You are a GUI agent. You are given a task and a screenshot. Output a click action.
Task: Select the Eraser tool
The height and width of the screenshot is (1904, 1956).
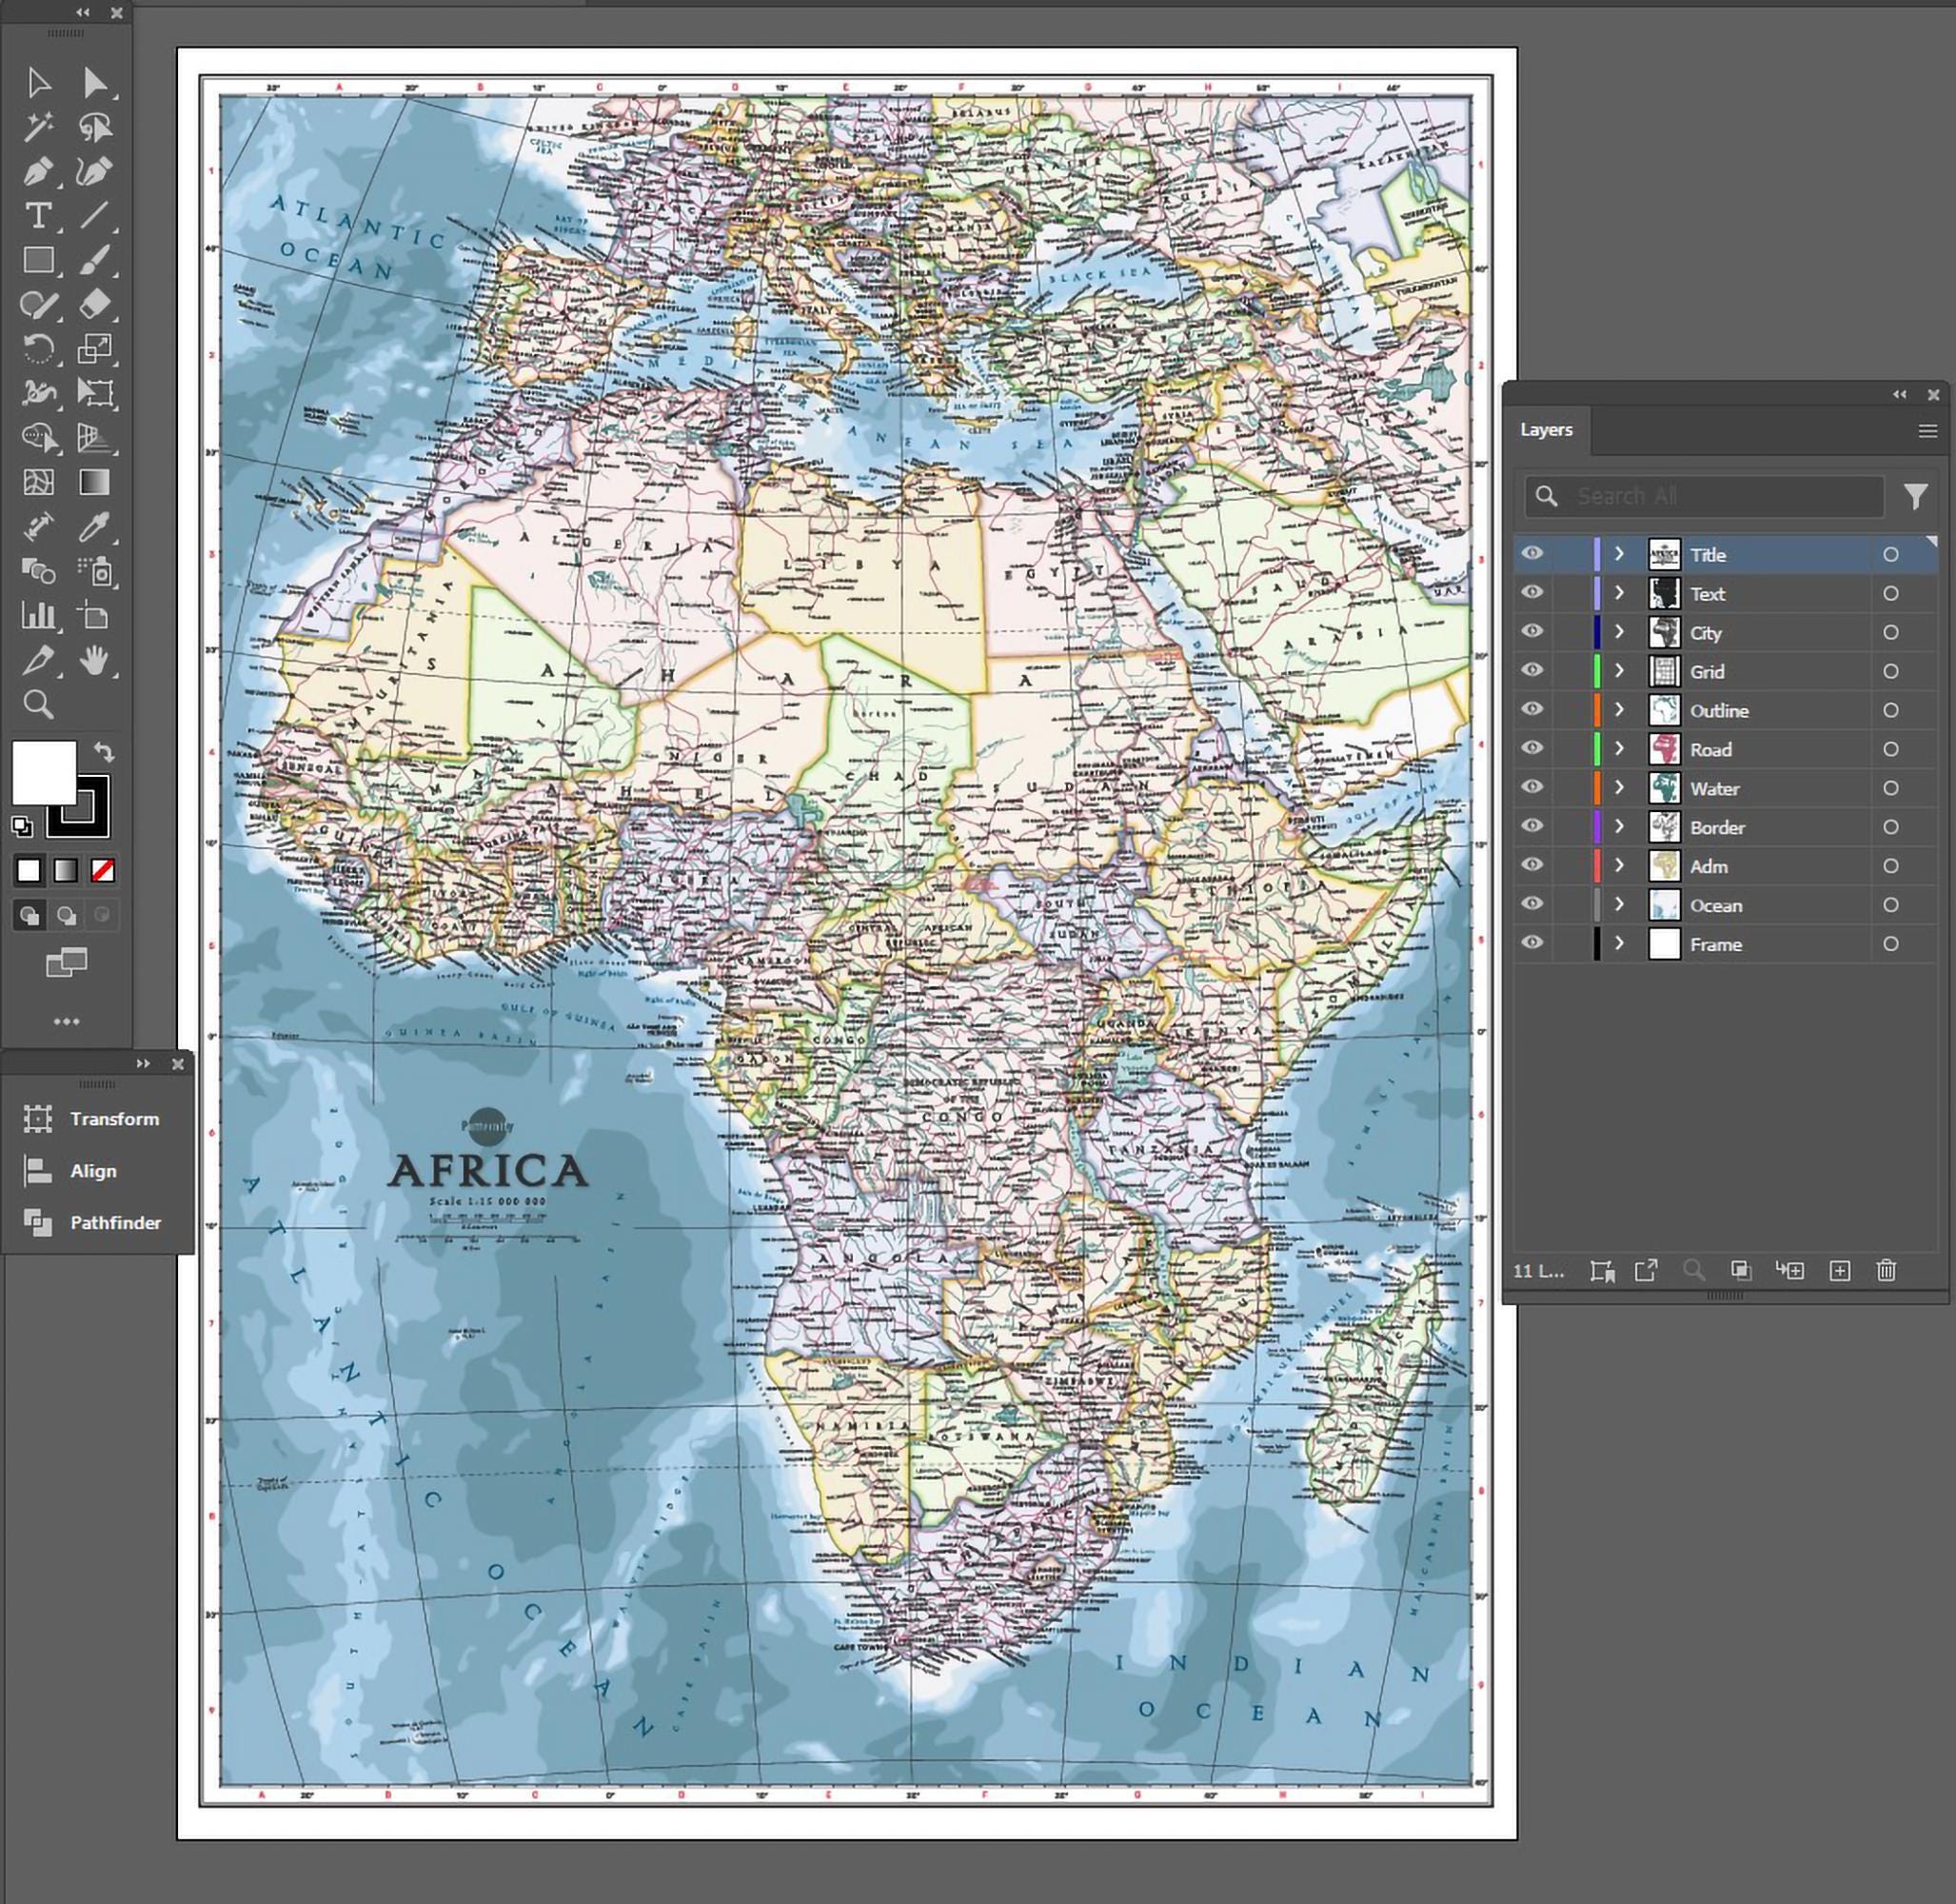pos(95,304)
